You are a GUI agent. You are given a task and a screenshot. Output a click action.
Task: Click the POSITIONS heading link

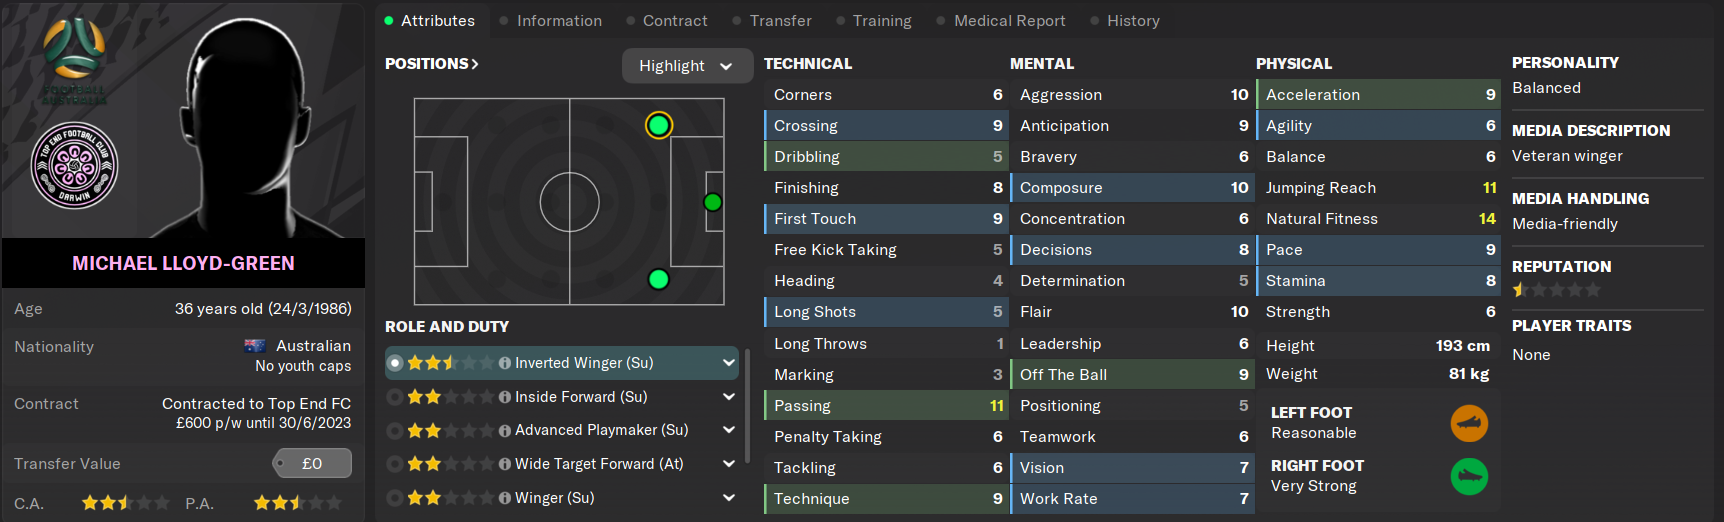(x=432, y=64)
